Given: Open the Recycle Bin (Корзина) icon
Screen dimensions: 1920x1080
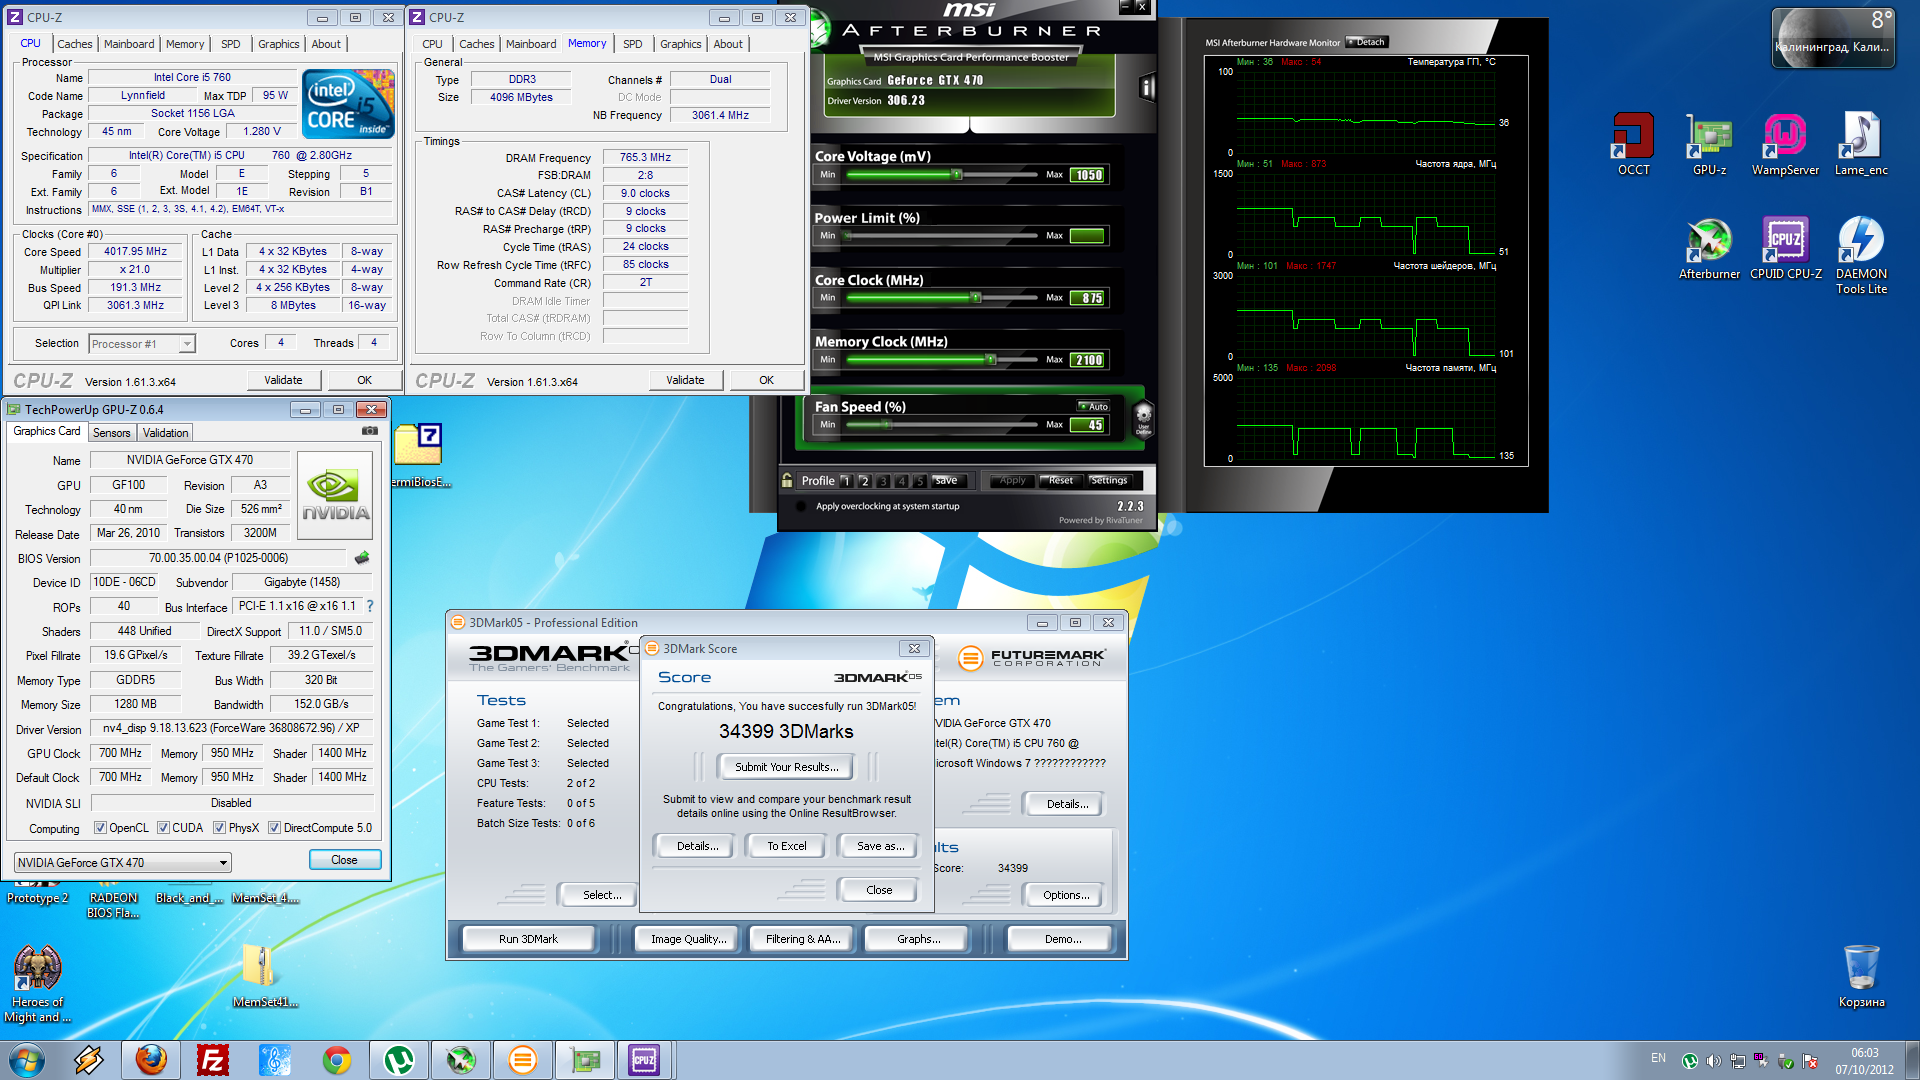Looking at the screenshot, I should point(1861,976).
